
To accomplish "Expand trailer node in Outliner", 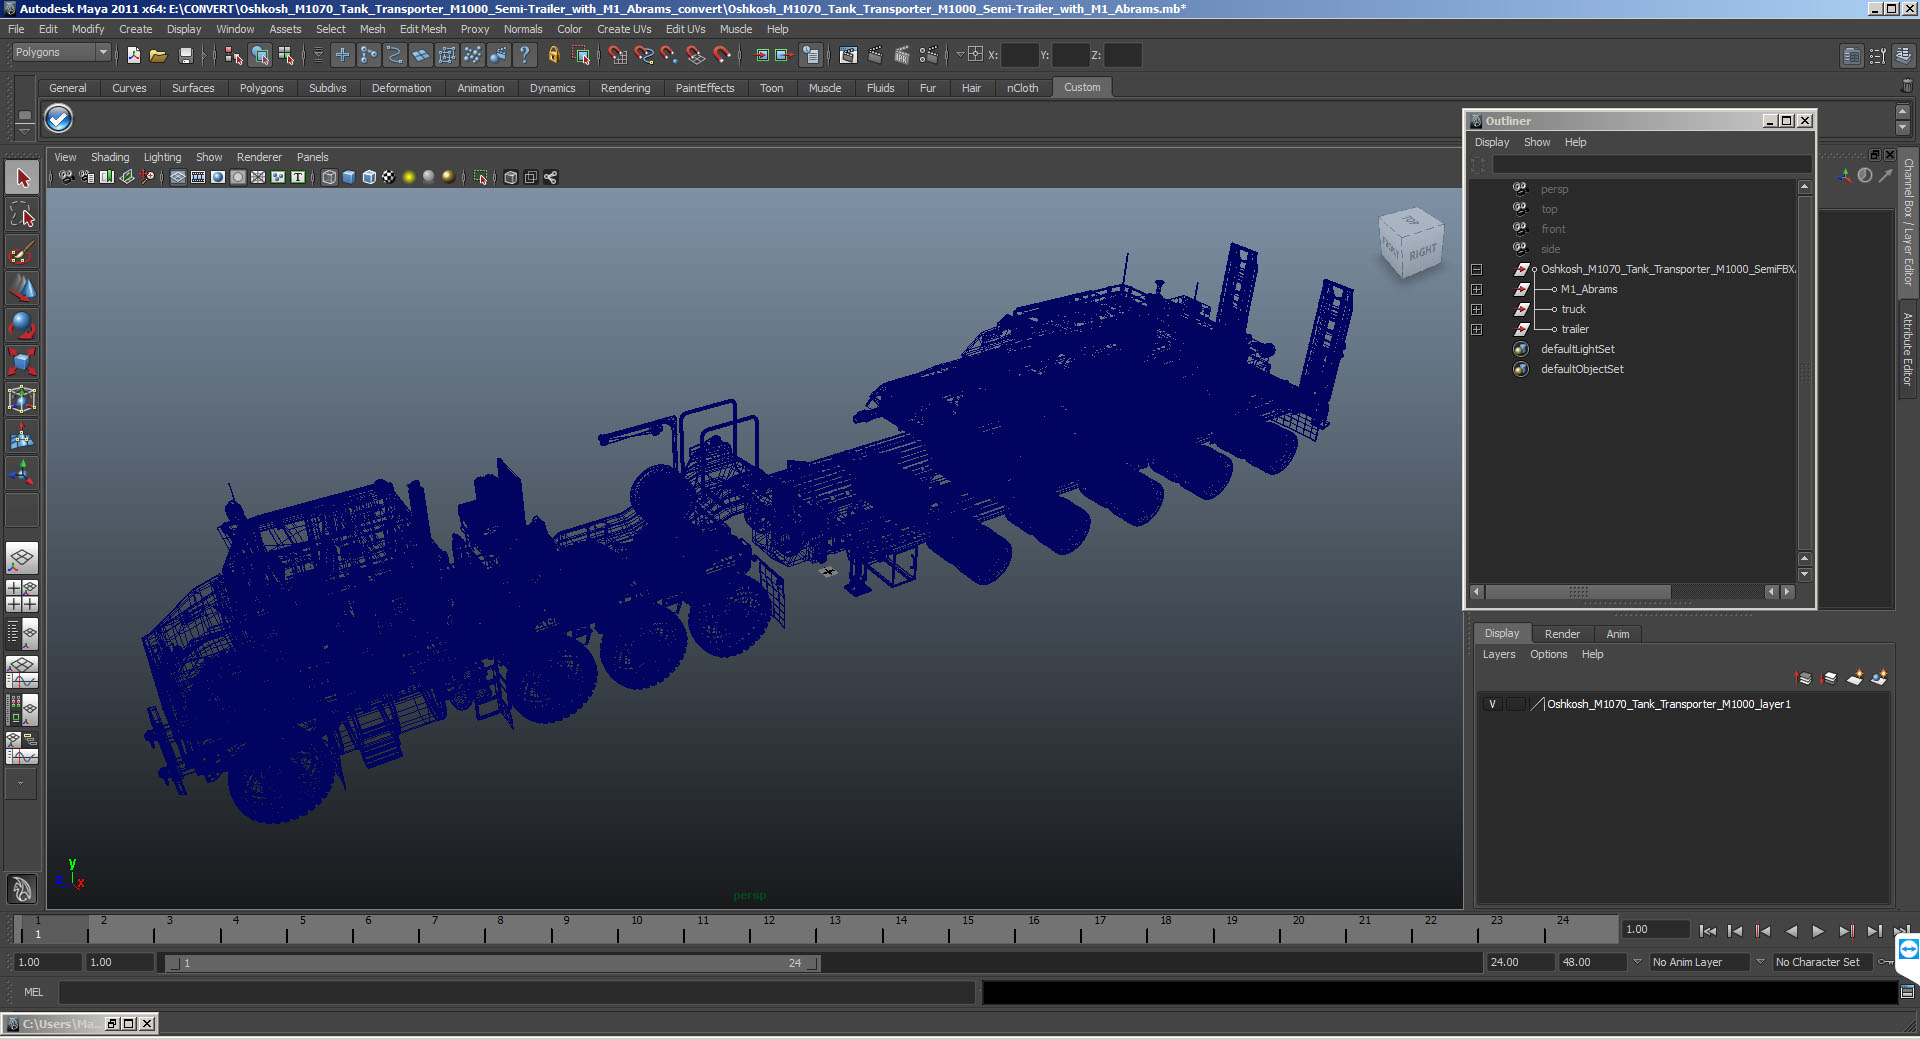I will (x=1476, y=329).
